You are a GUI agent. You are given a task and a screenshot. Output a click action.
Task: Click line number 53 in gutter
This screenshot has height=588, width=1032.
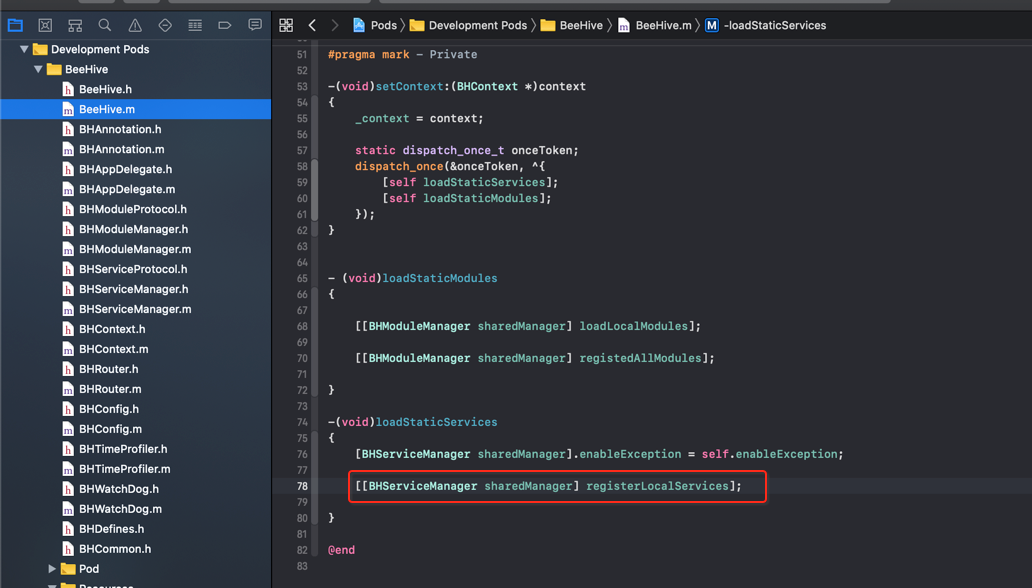[x=302, y=86]
